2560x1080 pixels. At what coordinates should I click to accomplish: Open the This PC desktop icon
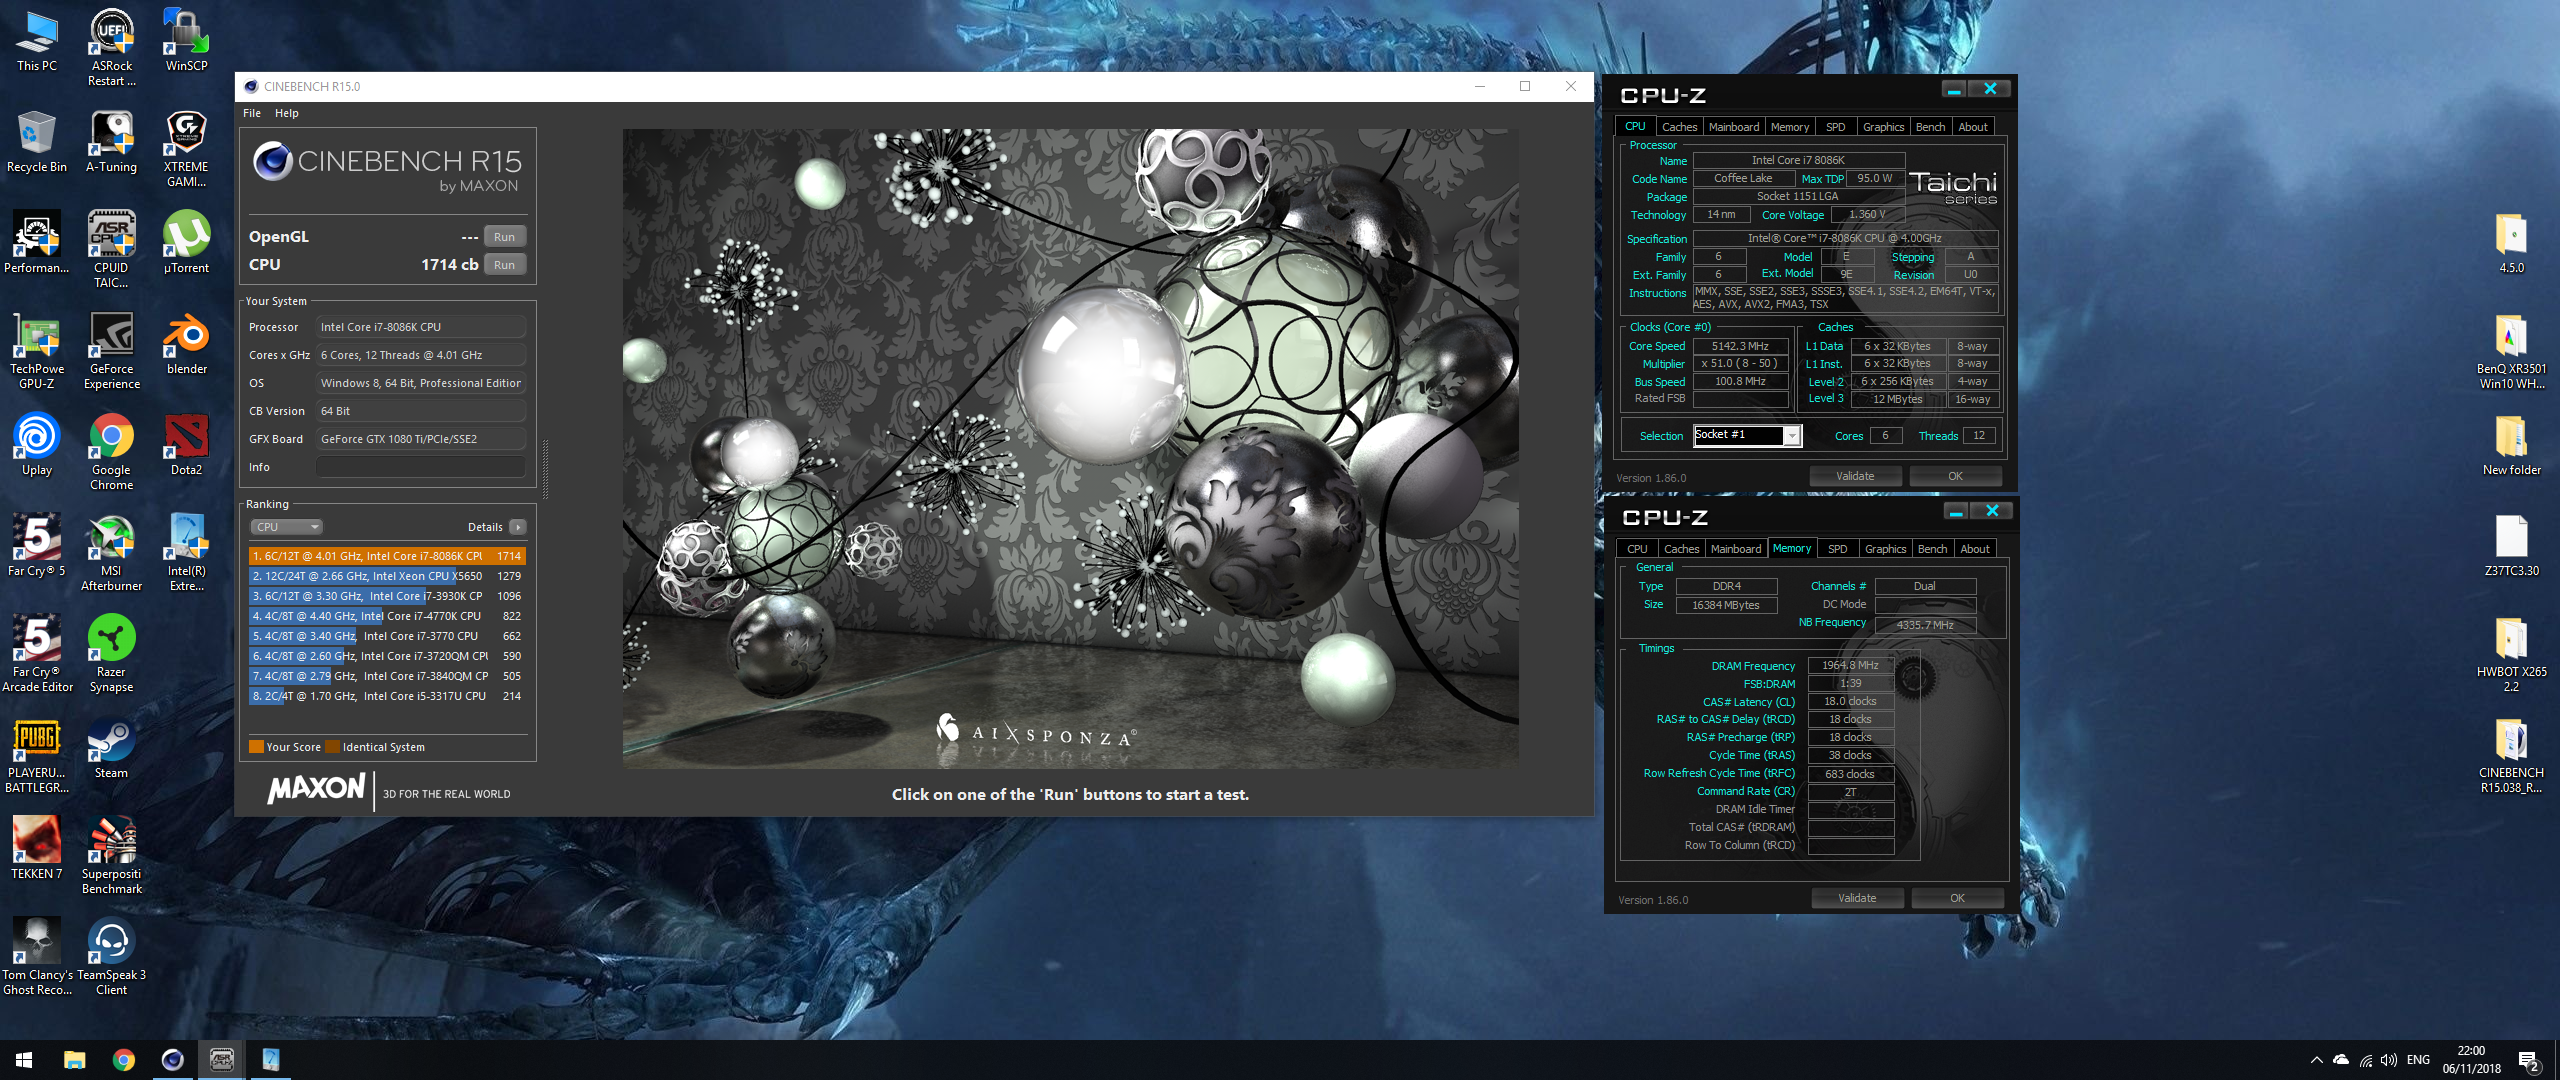[37, 42]
